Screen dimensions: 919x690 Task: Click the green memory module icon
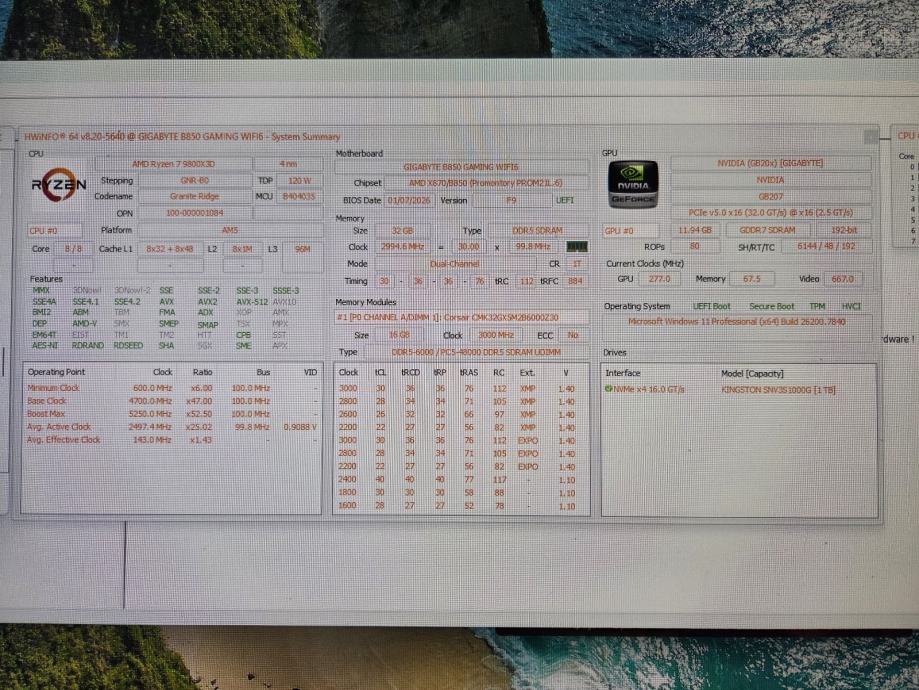(577, 247)
